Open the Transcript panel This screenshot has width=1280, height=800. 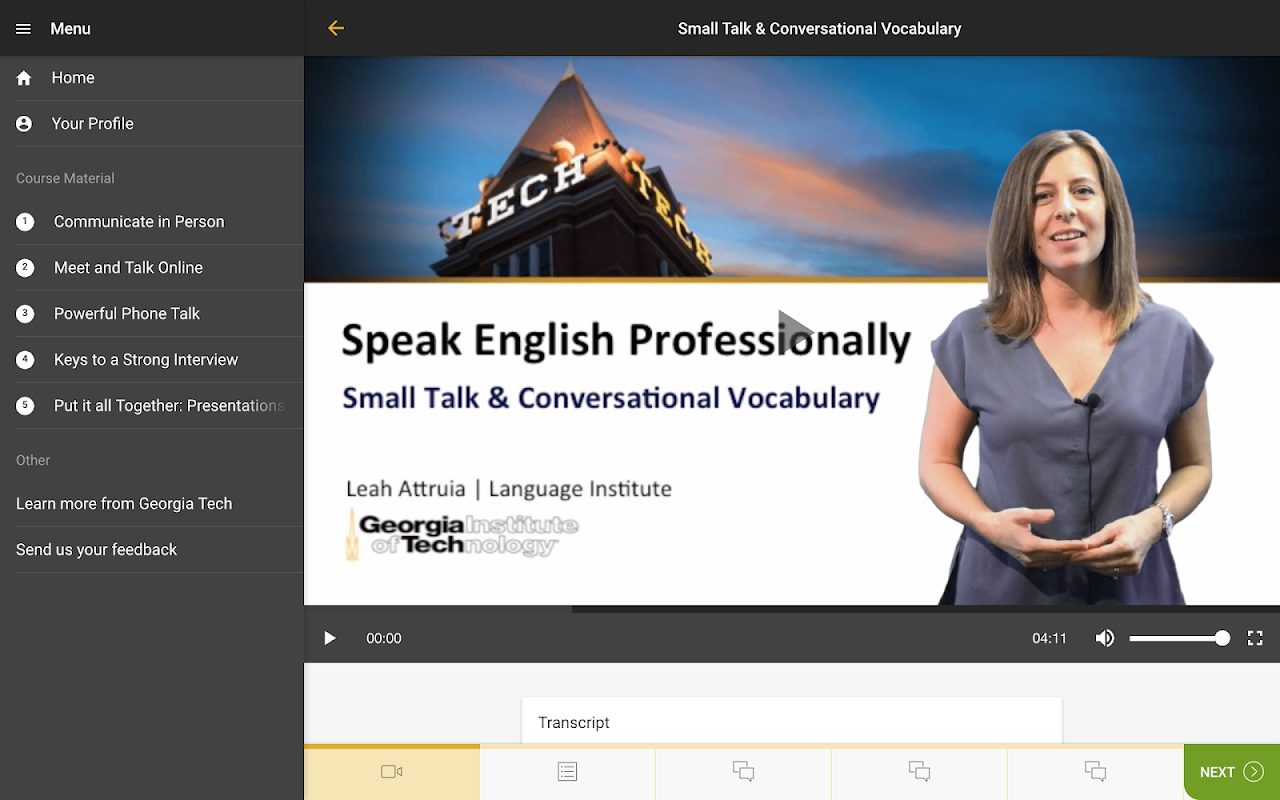click(x=792, y=721)
